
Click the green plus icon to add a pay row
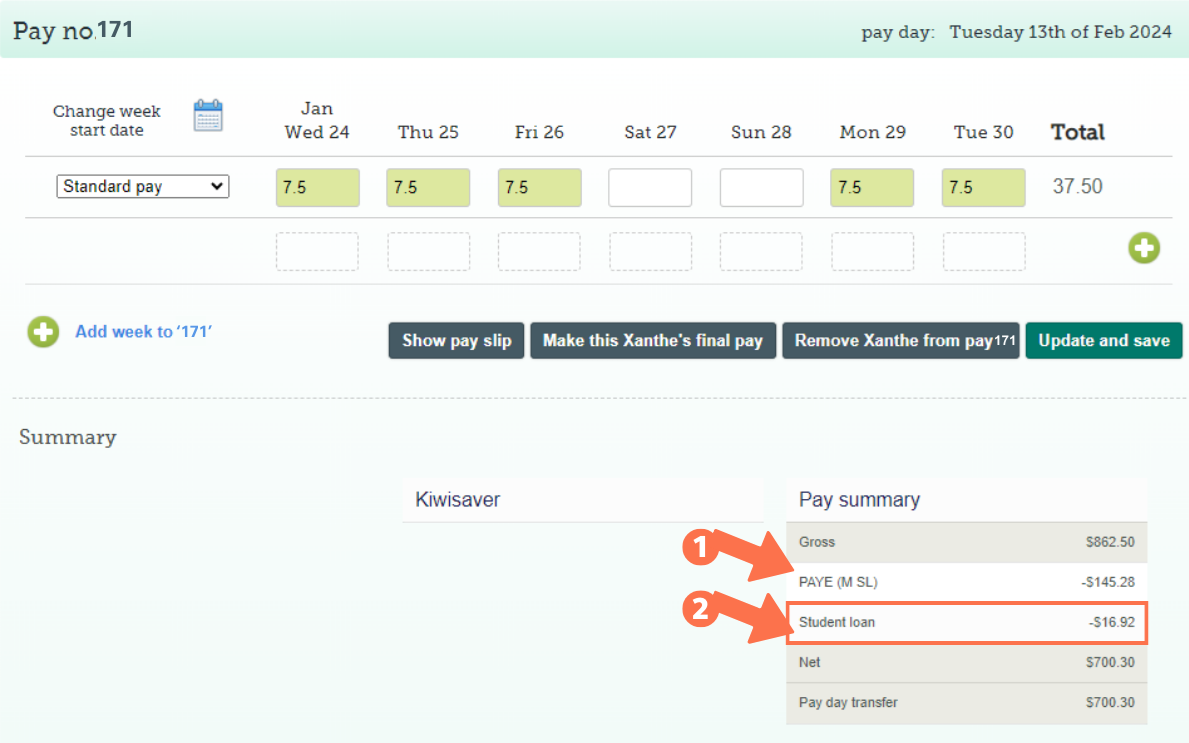1144,248
